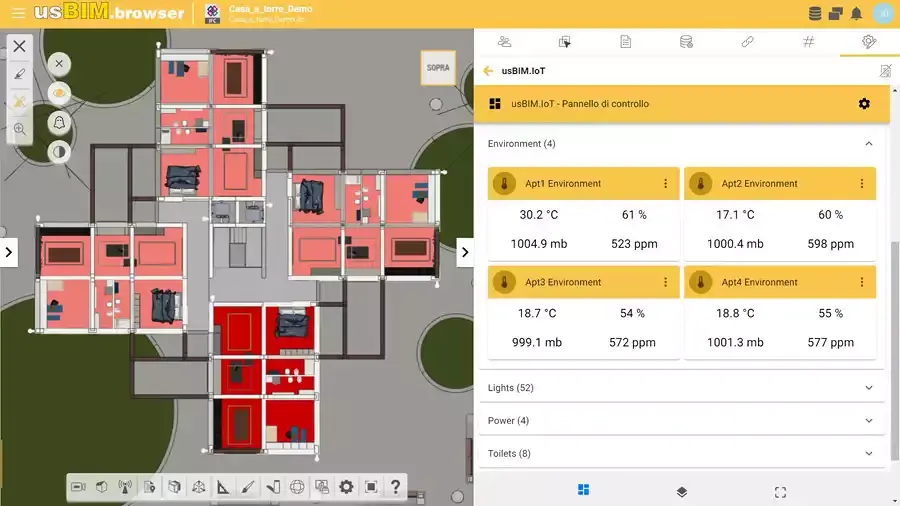Open control panel settings gear
Screen dimensions: 900x506
pyautogui.click(x=864, y=104)
